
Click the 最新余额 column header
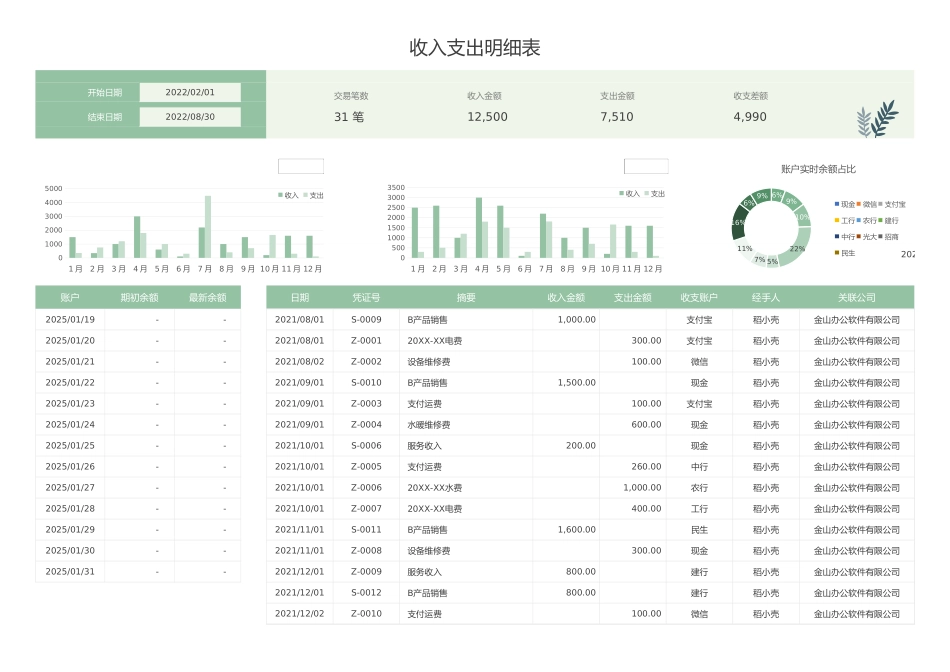(207, 297)
